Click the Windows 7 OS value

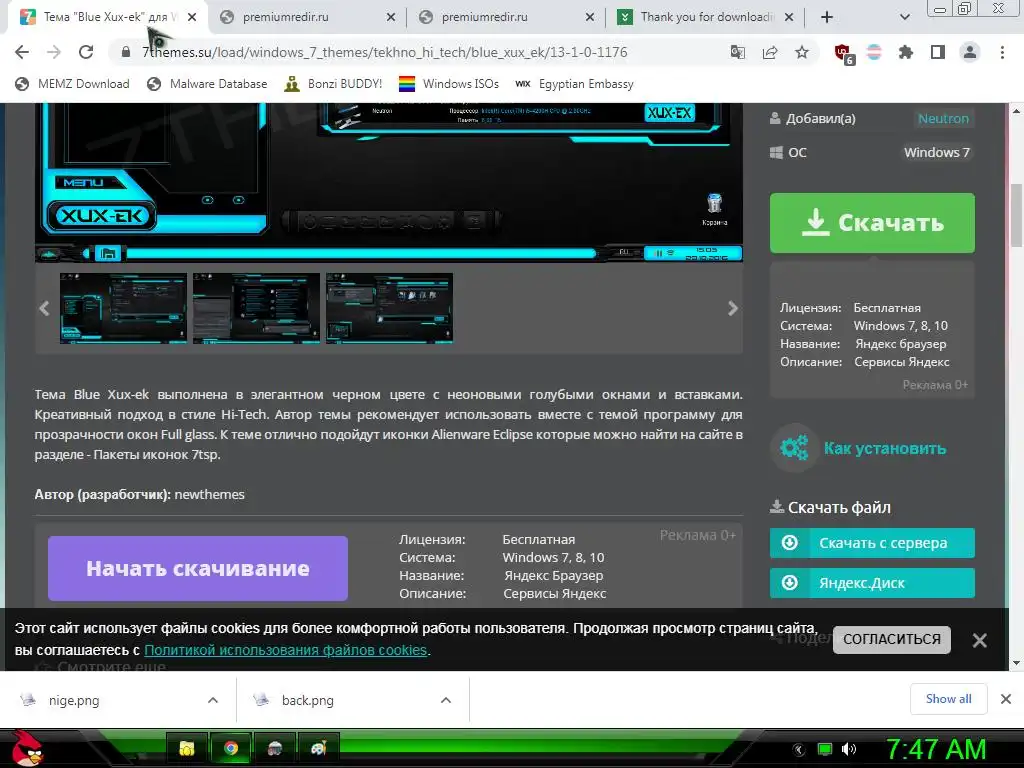tap(936, 152)
